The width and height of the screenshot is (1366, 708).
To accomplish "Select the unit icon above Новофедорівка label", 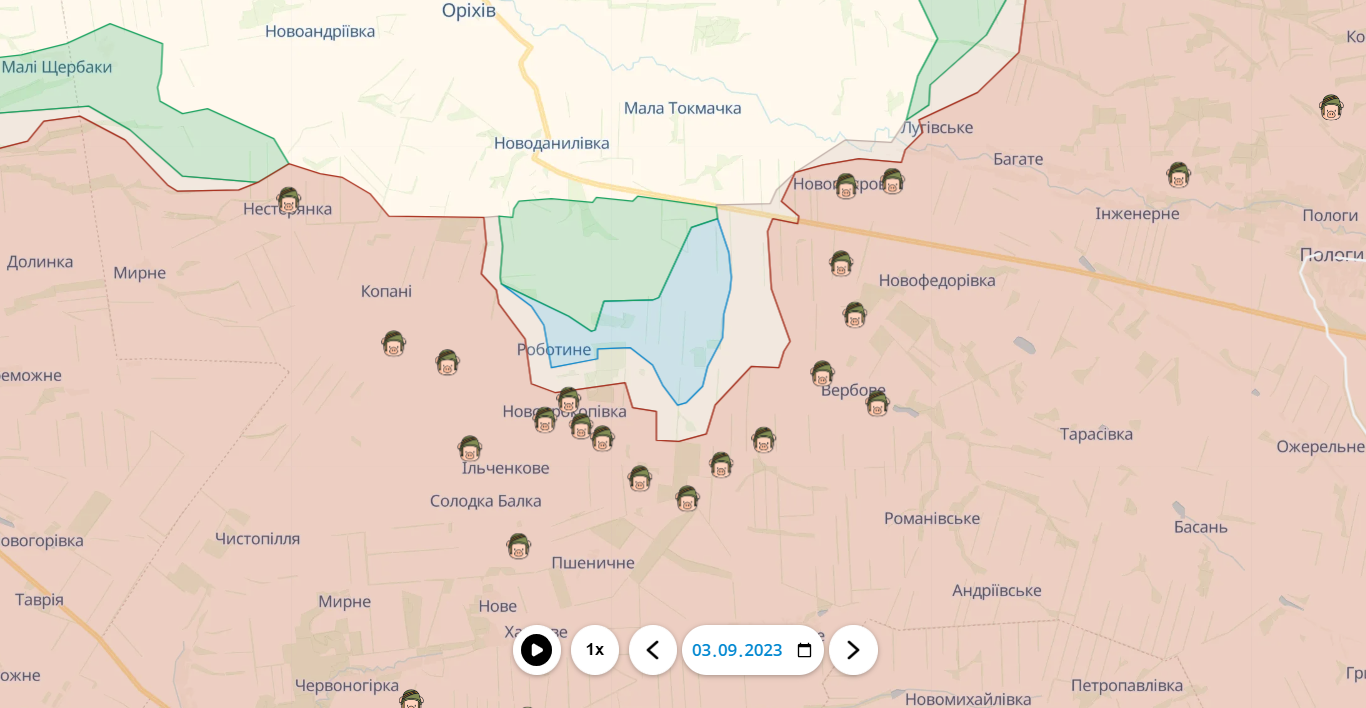I will point(841,263).
